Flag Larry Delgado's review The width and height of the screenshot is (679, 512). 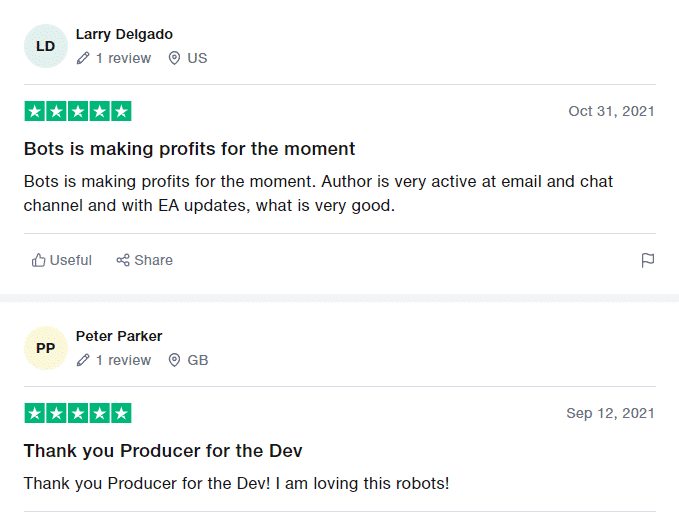648,260
